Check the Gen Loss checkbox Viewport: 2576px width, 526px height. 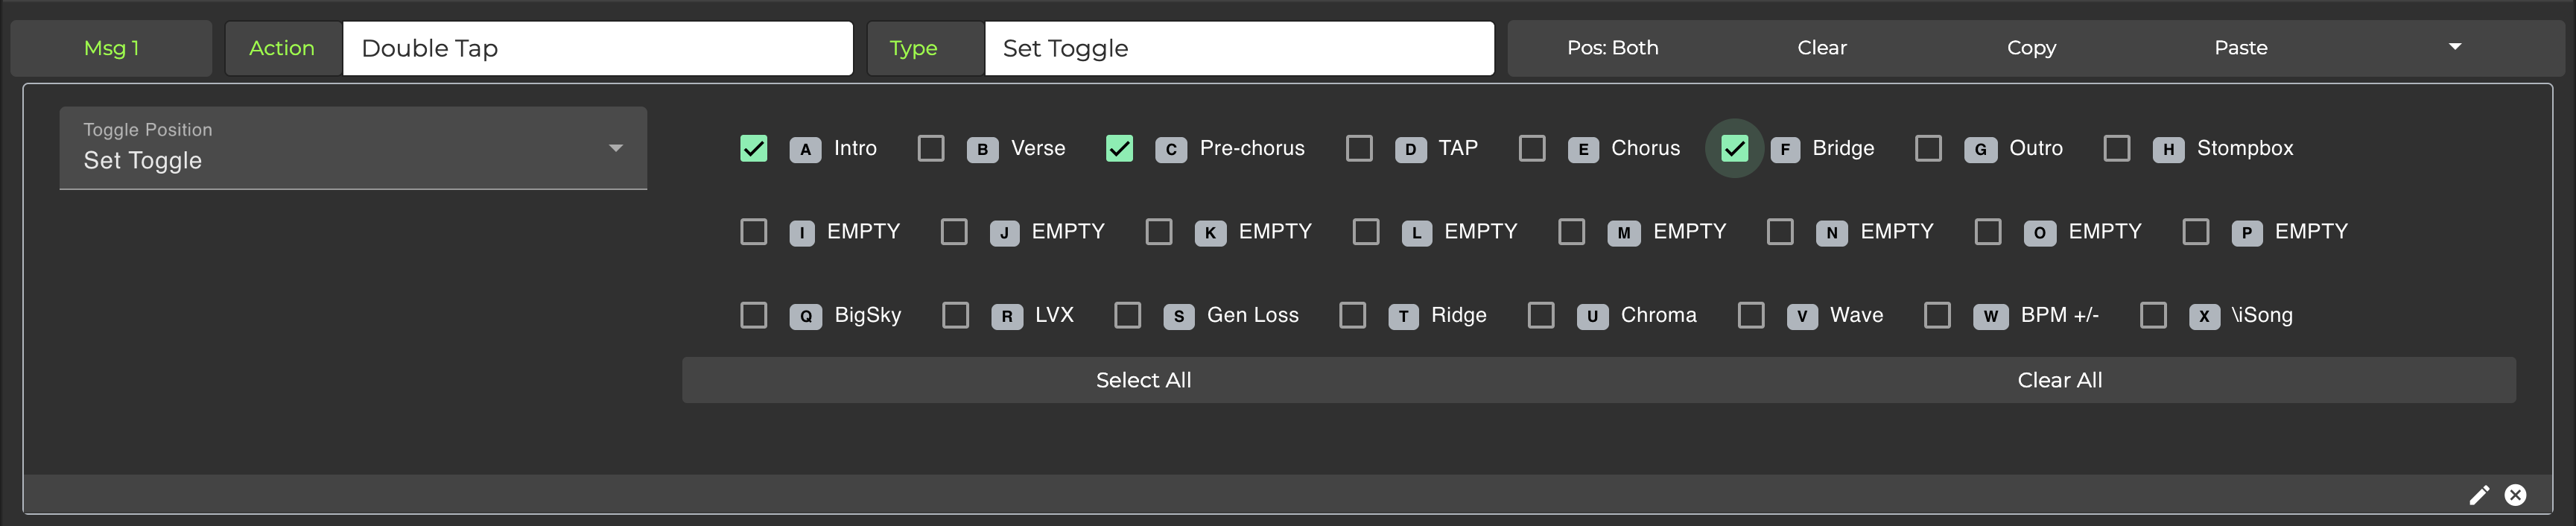(x=1128, y=316)
